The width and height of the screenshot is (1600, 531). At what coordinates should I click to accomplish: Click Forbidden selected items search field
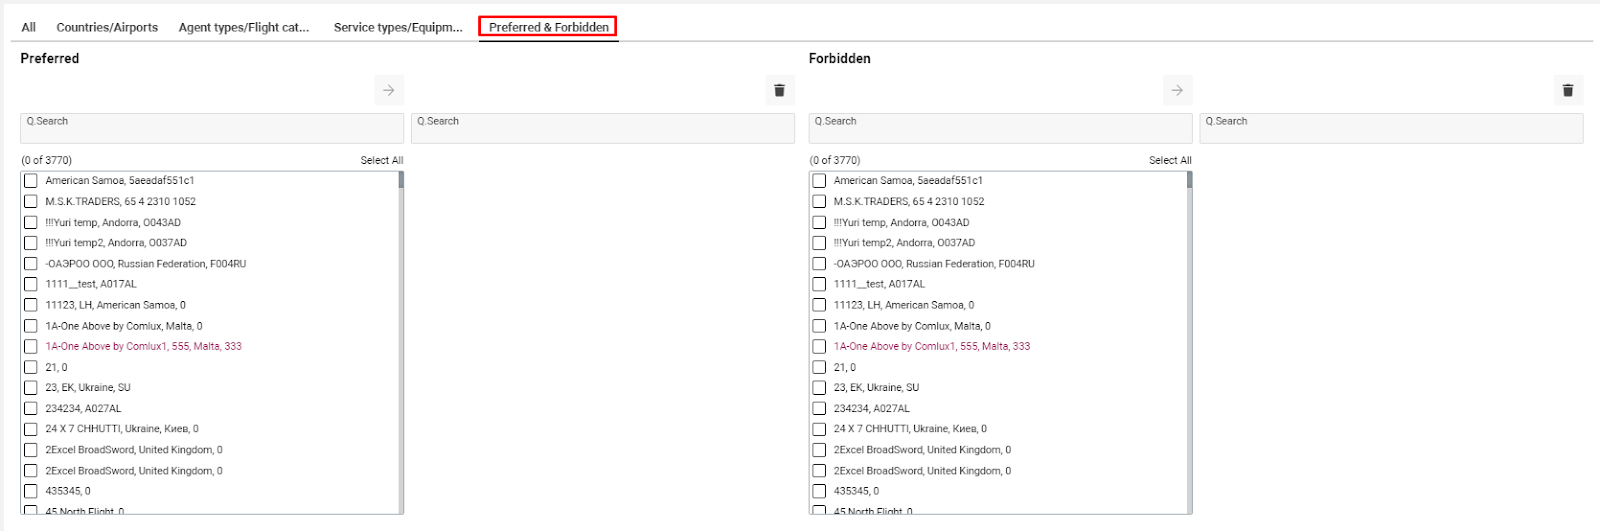(1391, 128)
